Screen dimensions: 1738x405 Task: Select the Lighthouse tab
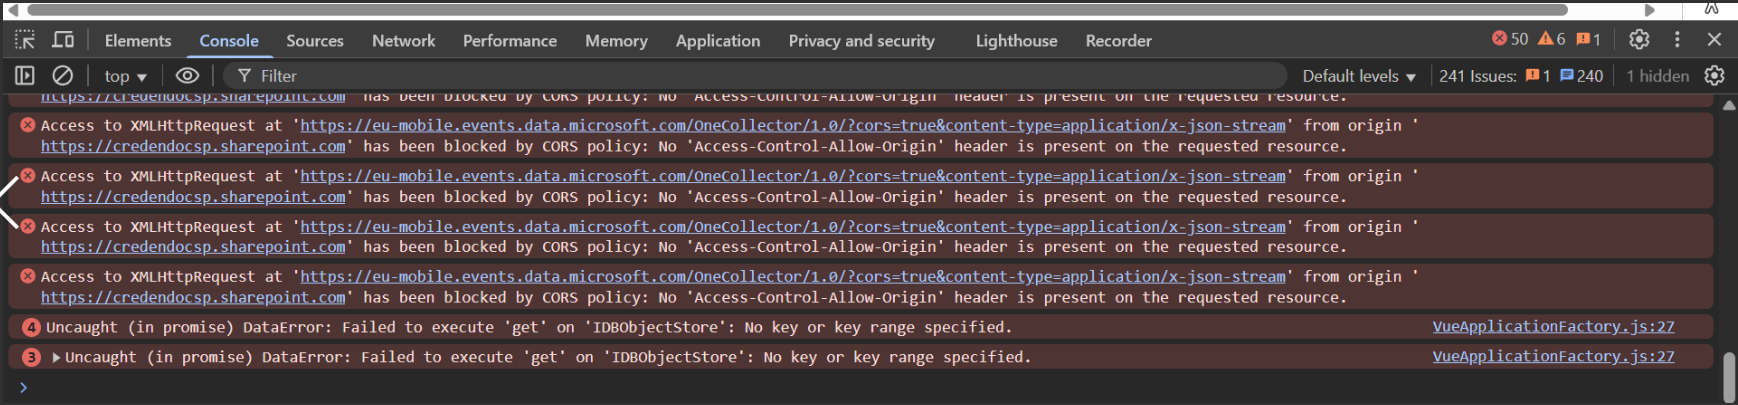(x=1016, y=41)
